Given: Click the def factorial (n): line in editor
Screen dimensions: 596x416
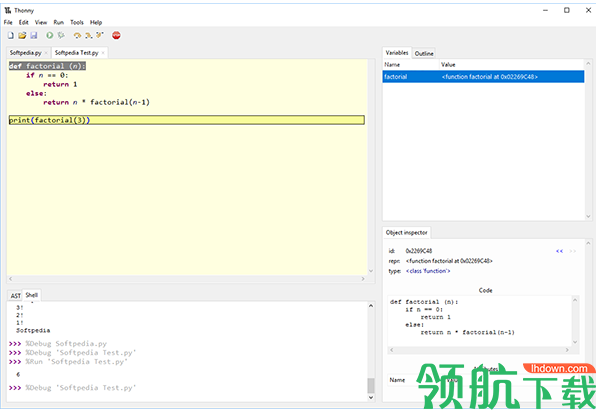Looking at the screenshot, I should [x=48, y=66].
